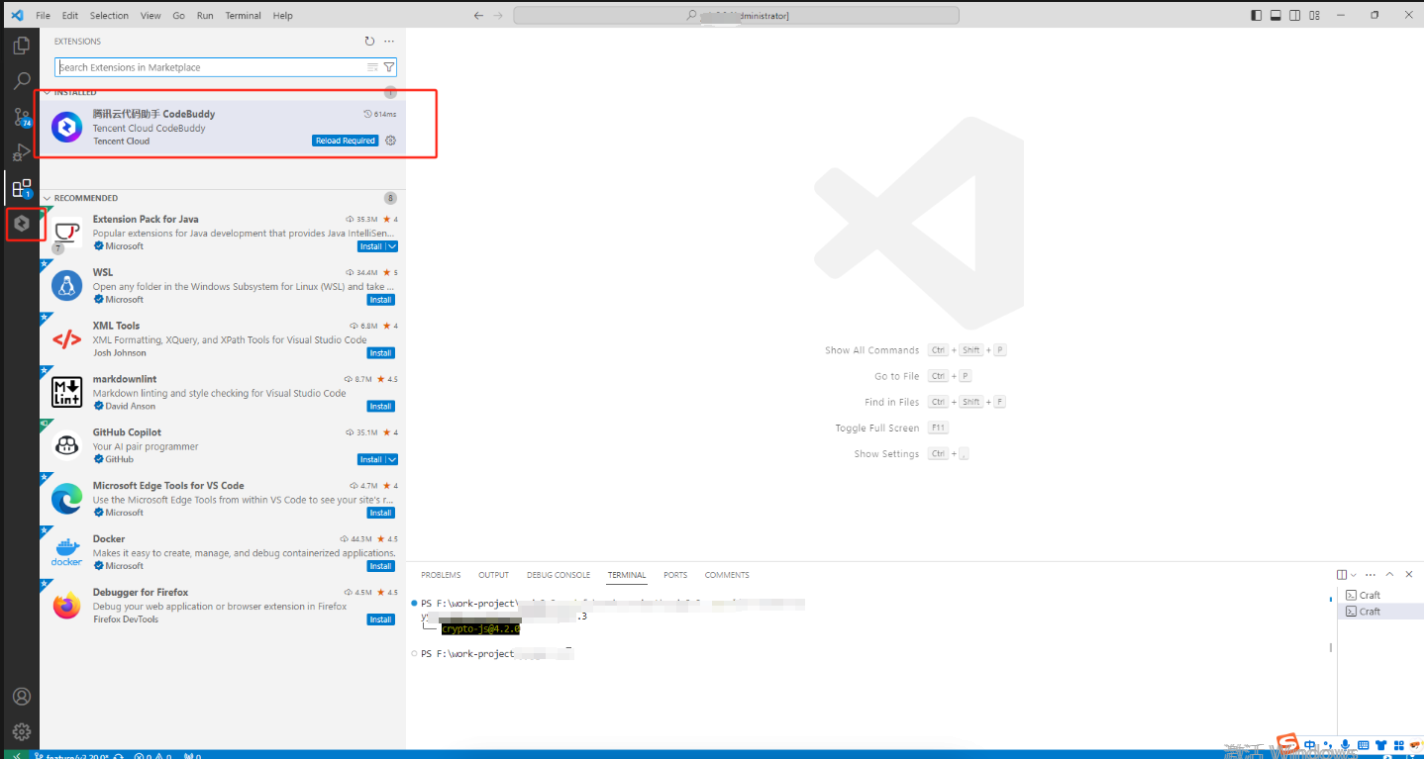Toggle the secondary side bar layout
The image size is (1424, 759).
point(1295,16)
